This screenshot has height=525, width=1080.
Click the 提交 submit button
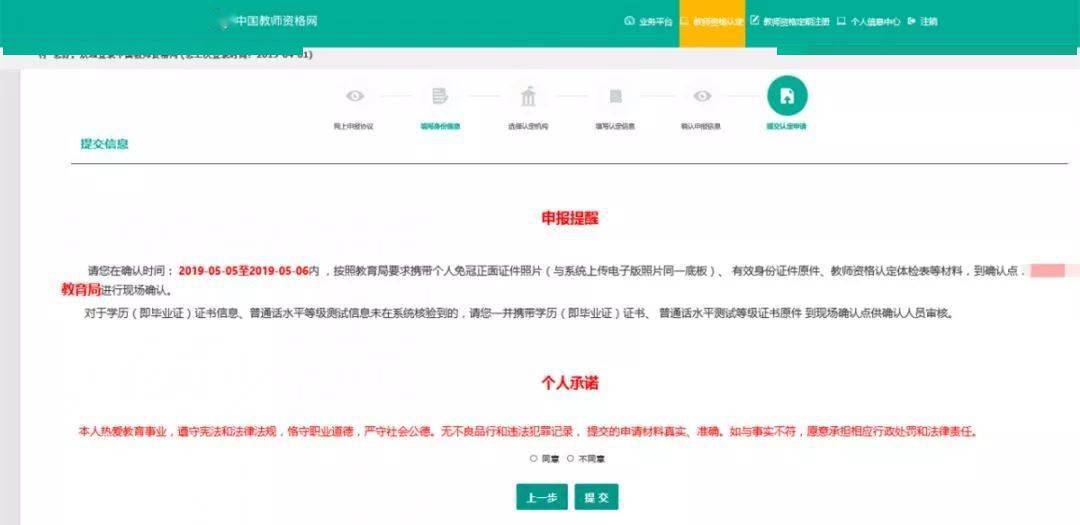click(596, 497)
